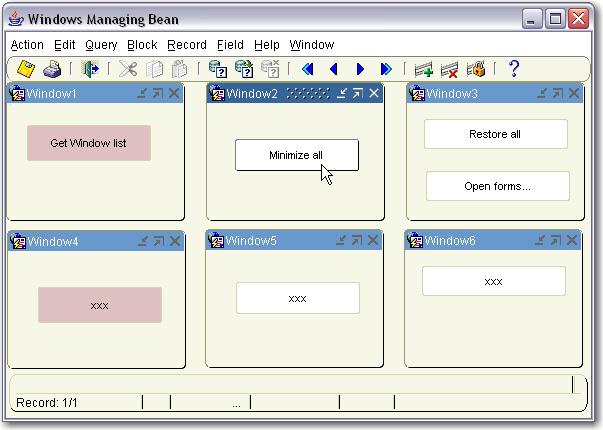
Task: Click the Lock Record toolbar icon
Action: tap(476, 69)
